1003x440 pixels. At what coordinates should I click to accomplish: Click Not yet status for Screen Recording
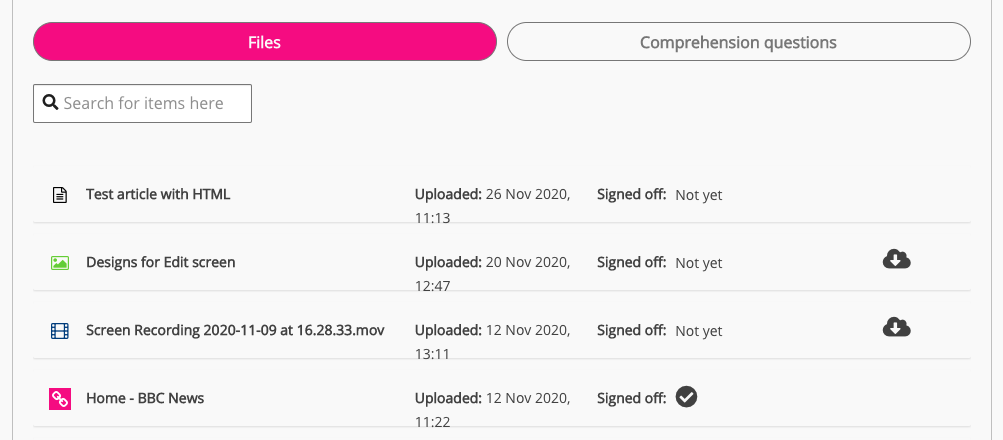click(698, 331)
